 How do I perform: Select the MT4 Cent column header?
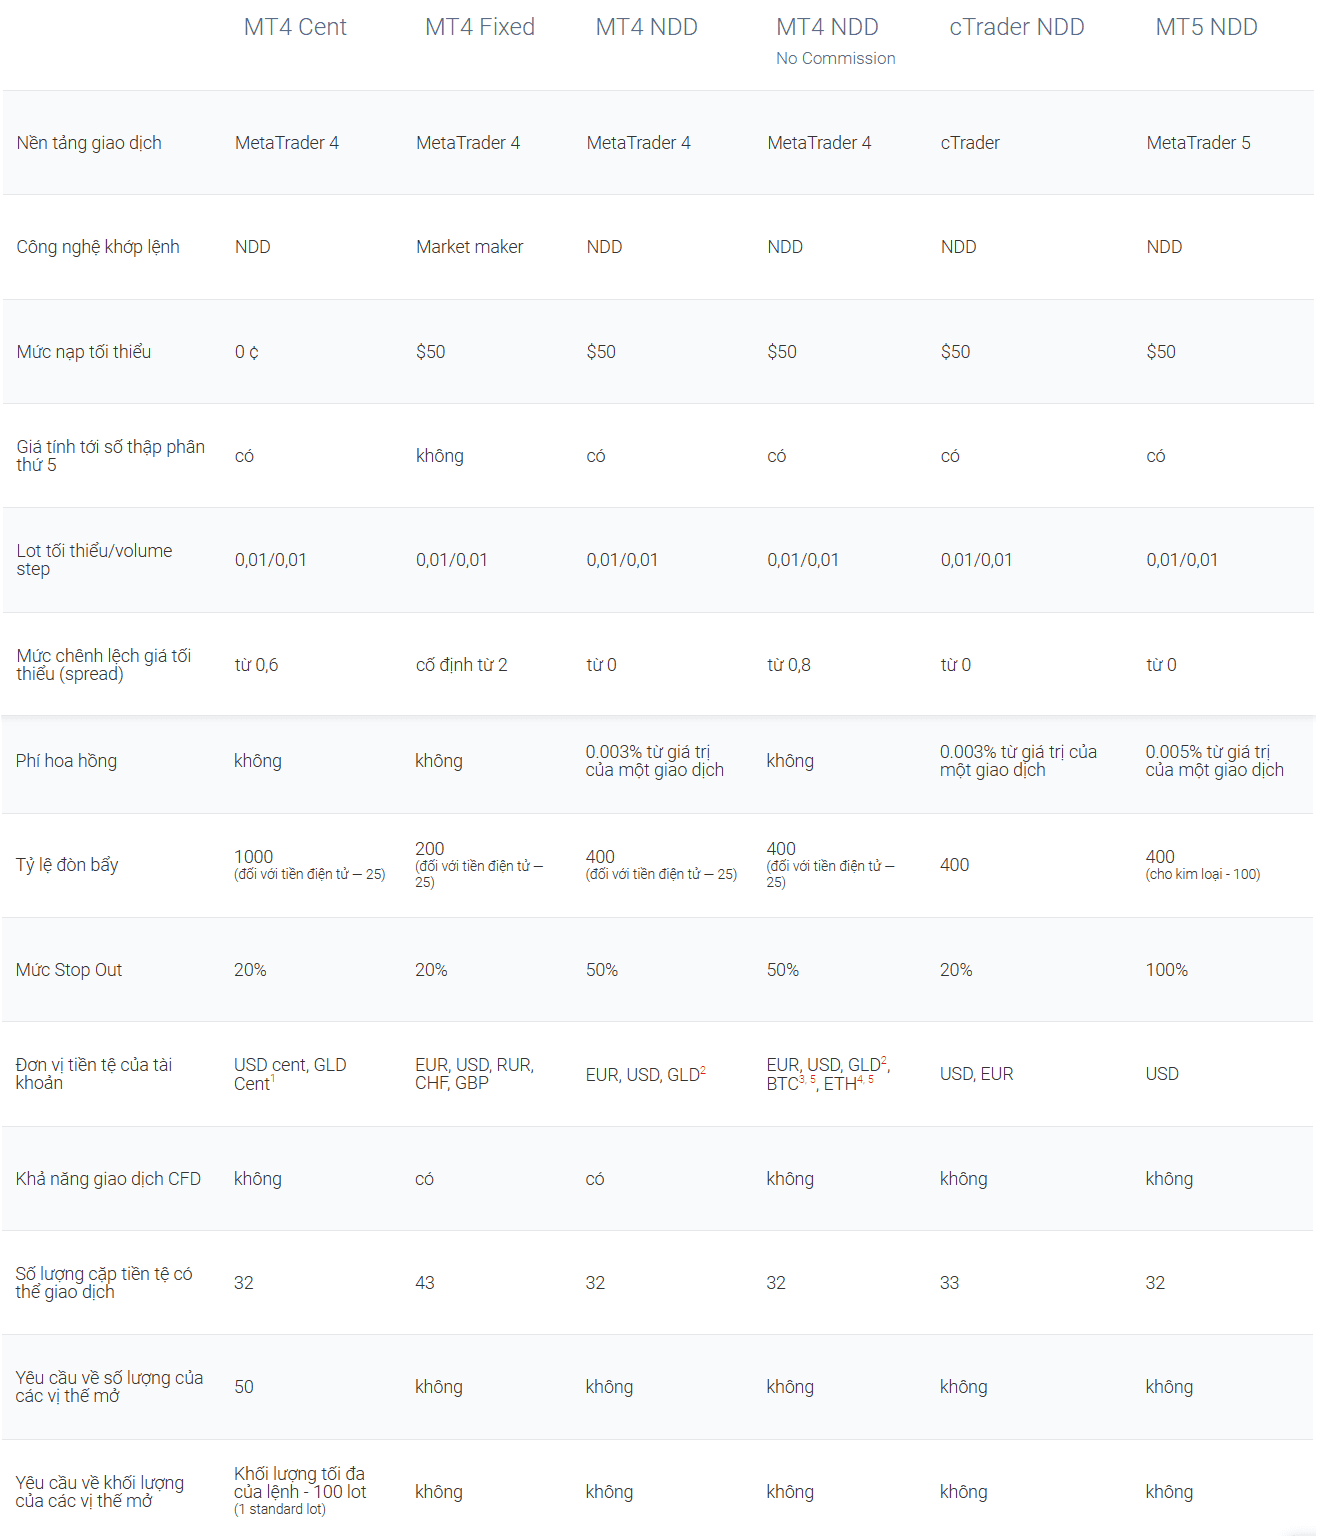tap(295, 27)
